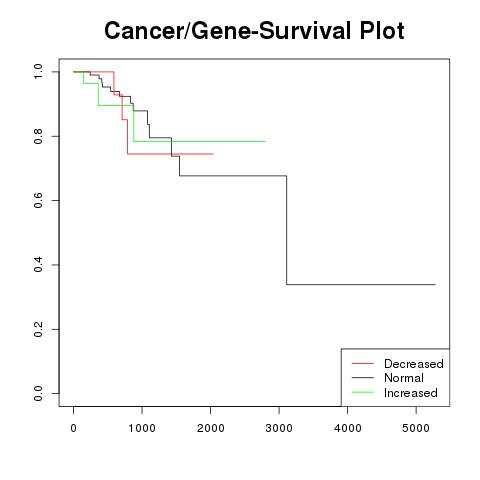Image resolution: width=480 pixels, height=480 pixels.
Task: Select the Increased legend label
Action: click(x=411, y=393)
